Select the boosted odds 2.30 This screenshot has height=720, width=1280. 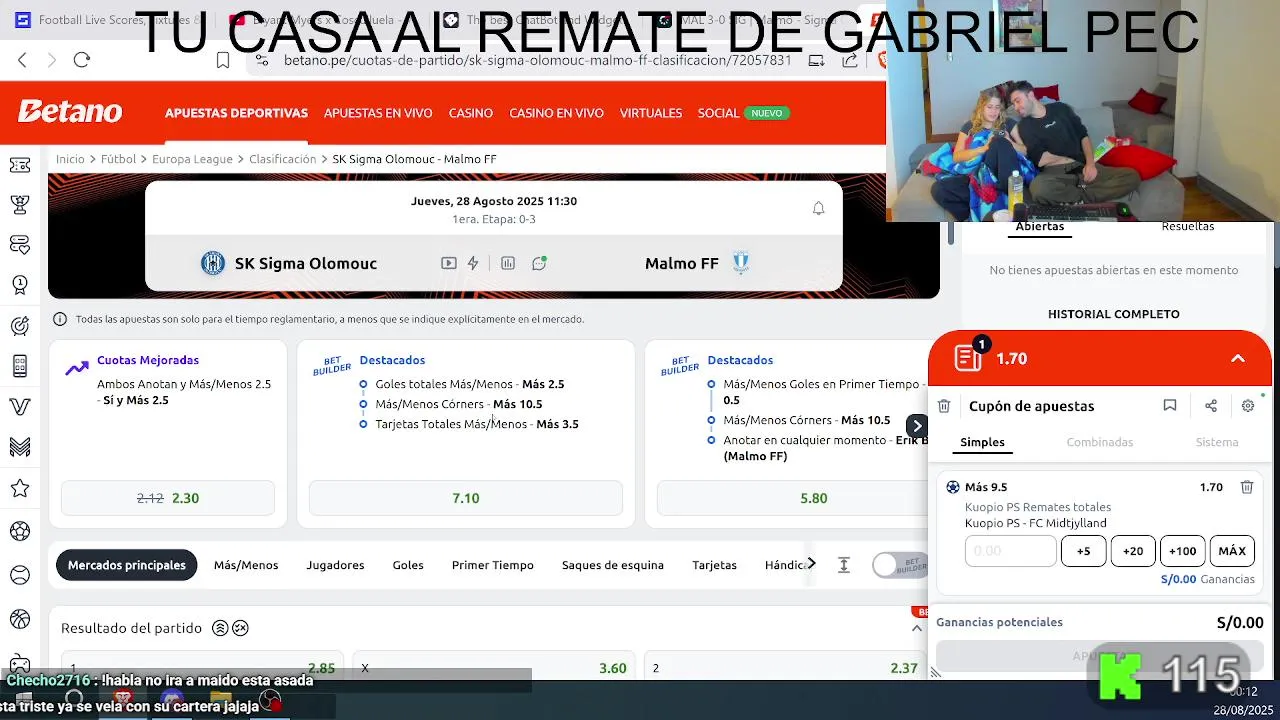click(x=168, y=498)
